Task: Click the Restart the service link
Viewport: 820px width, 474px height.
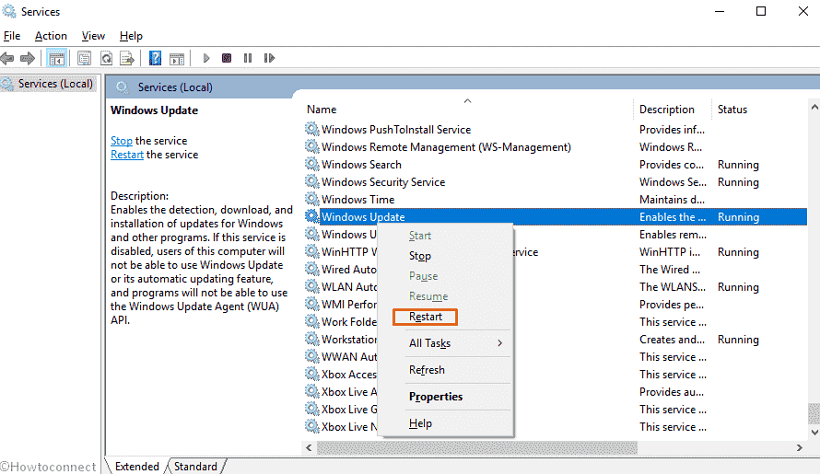Action: (127, 155)
